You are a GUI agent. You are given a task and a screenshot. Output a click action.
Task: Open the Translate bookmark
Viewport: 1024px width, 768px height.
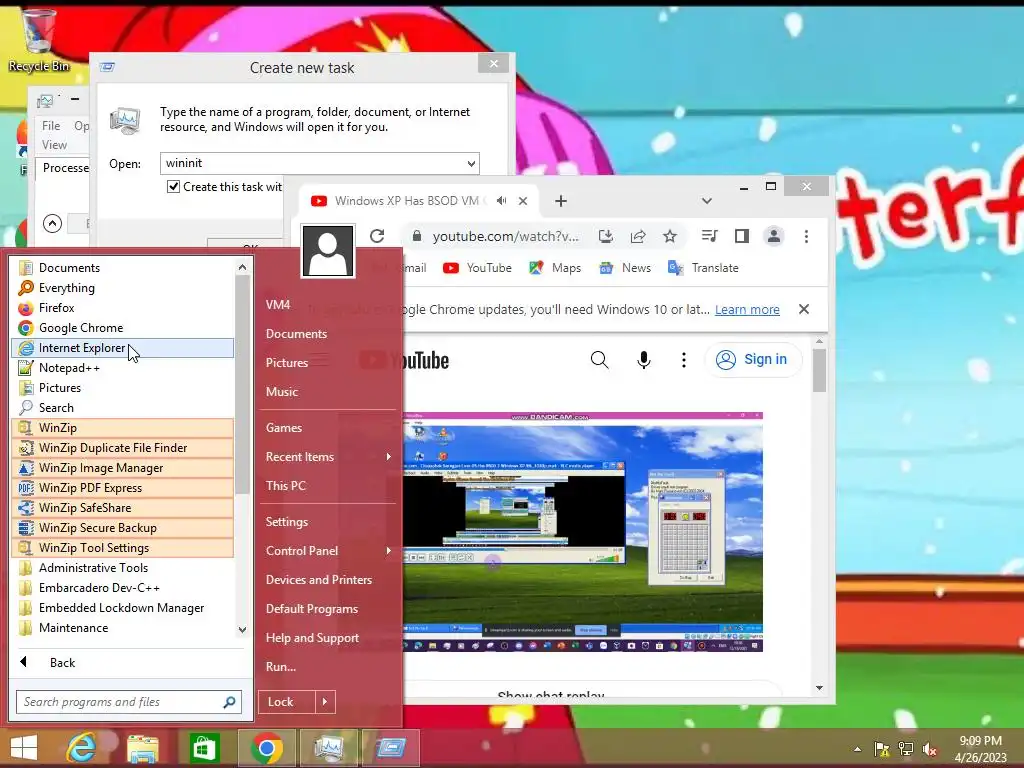(x=703, y=268)
